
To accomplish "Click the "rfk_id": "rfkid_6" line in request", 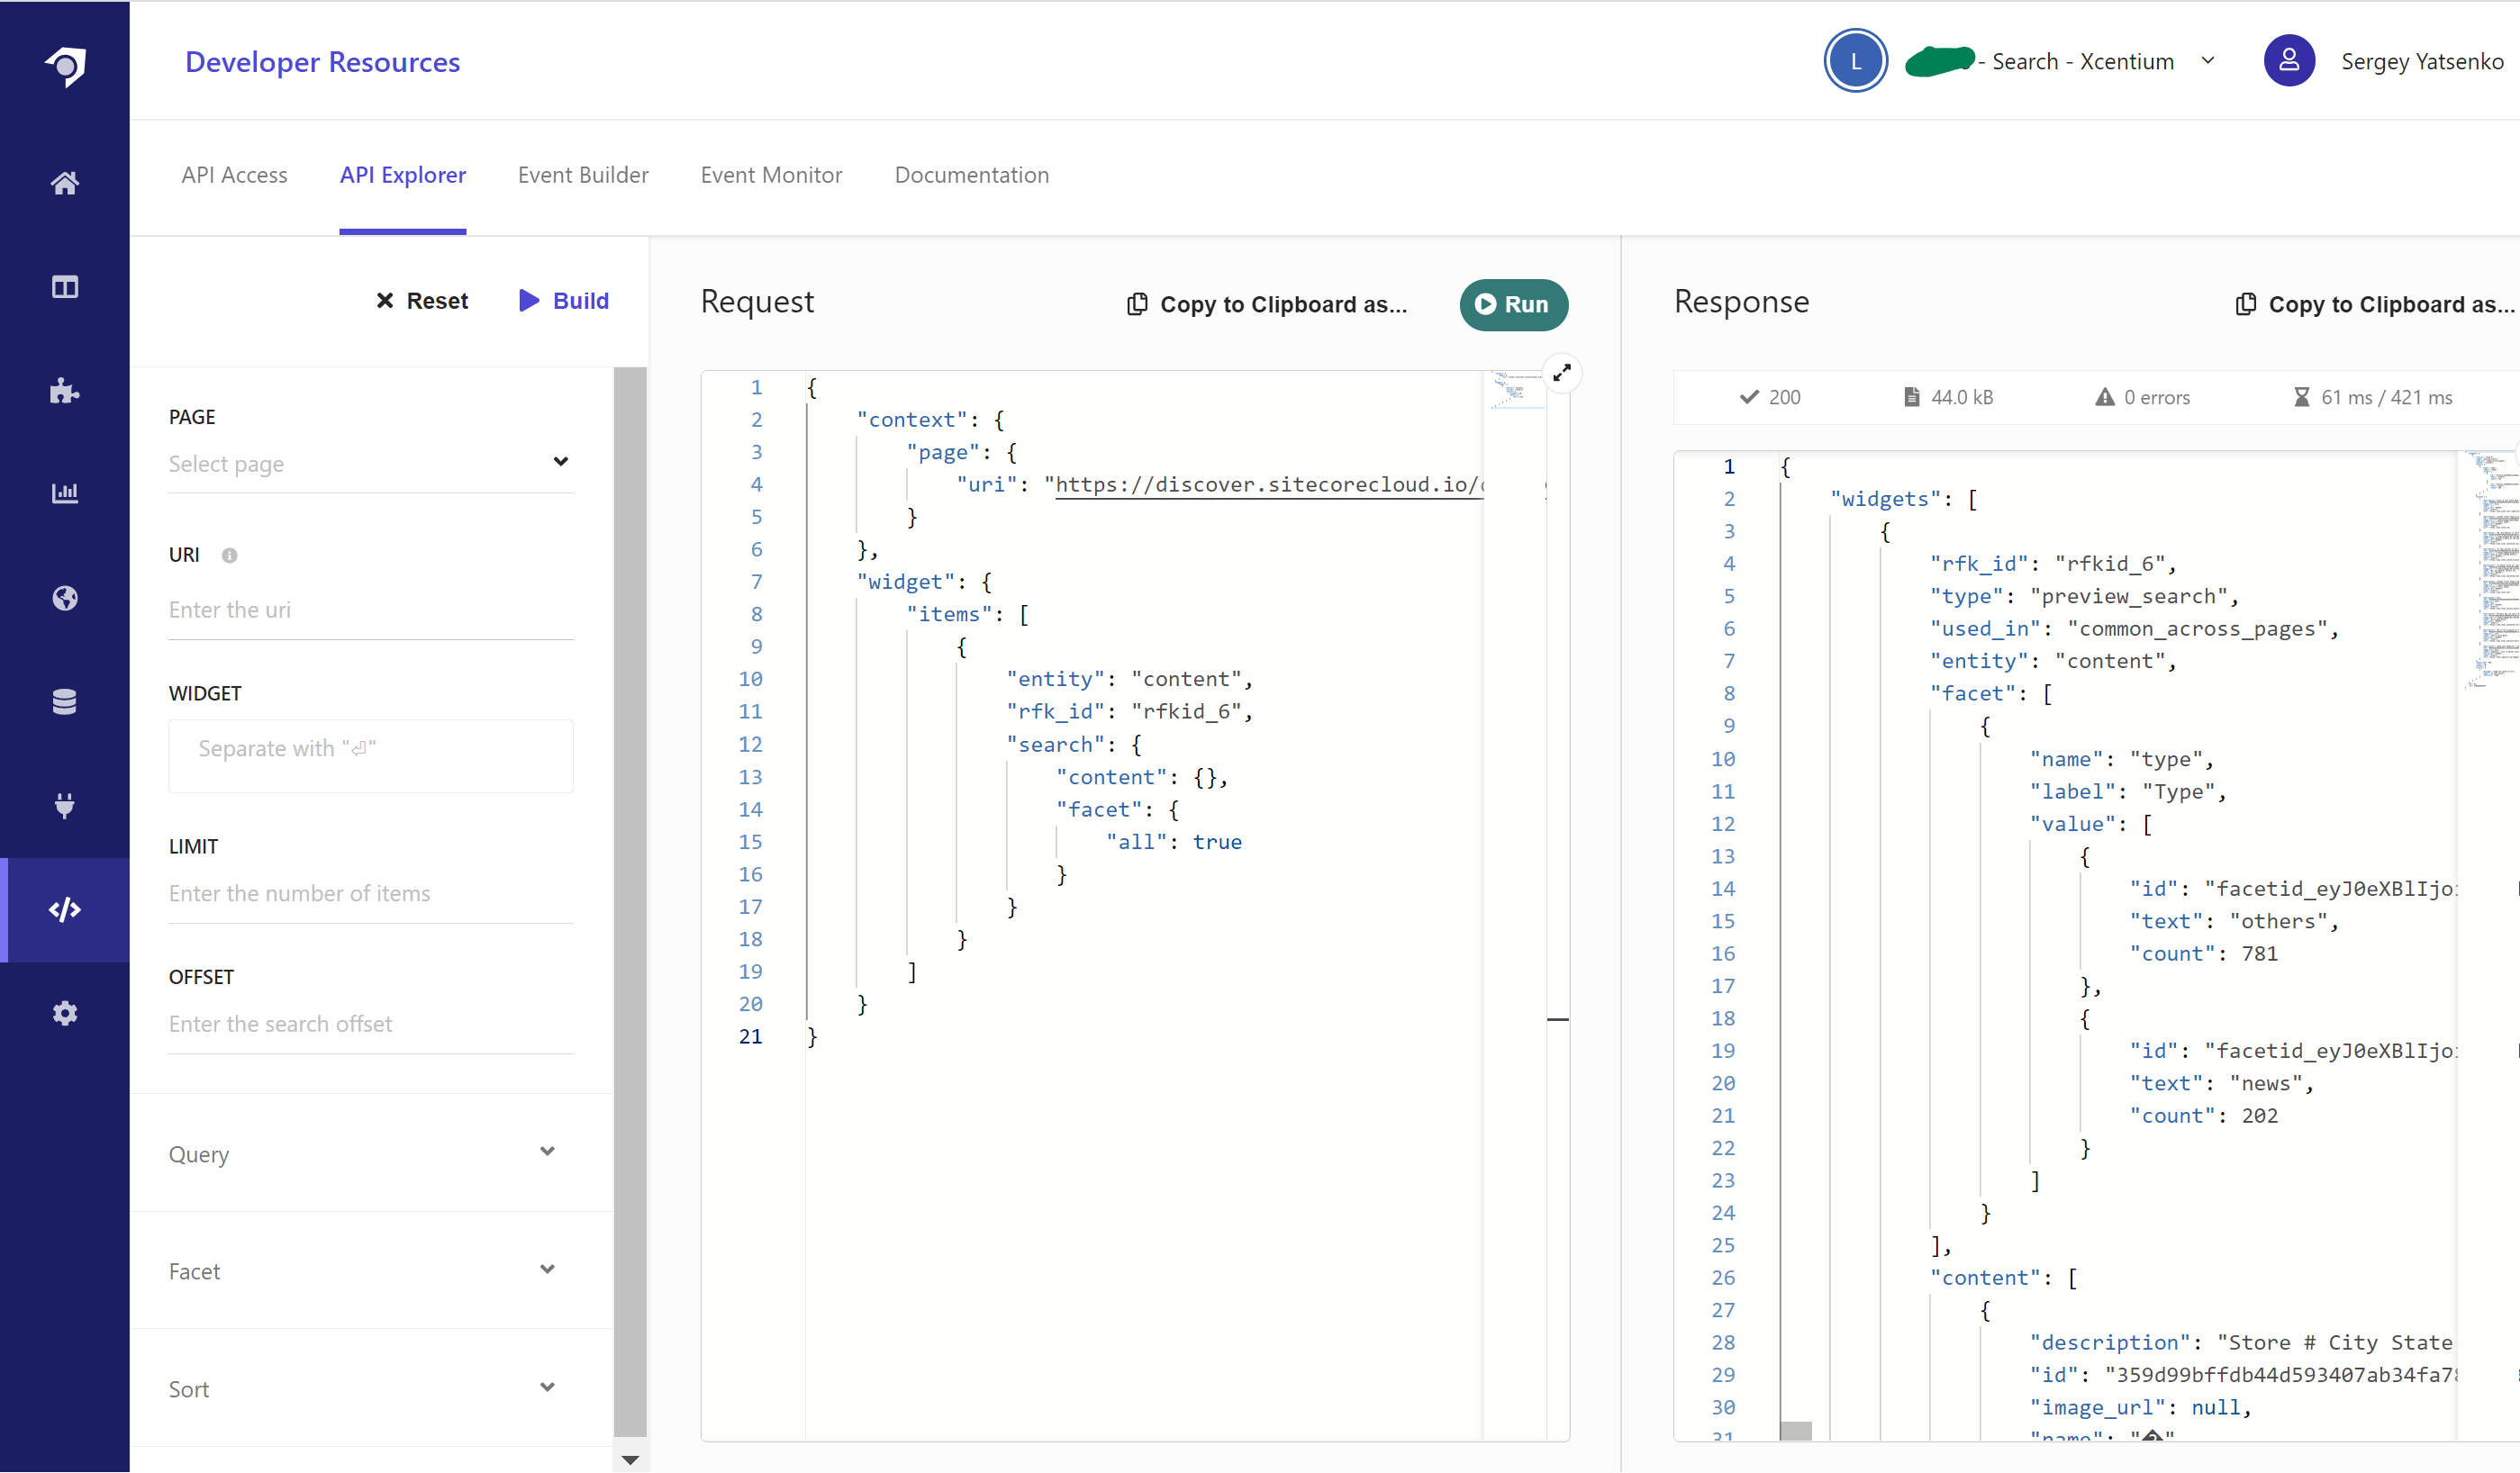I will click(x=1129, y=711).
